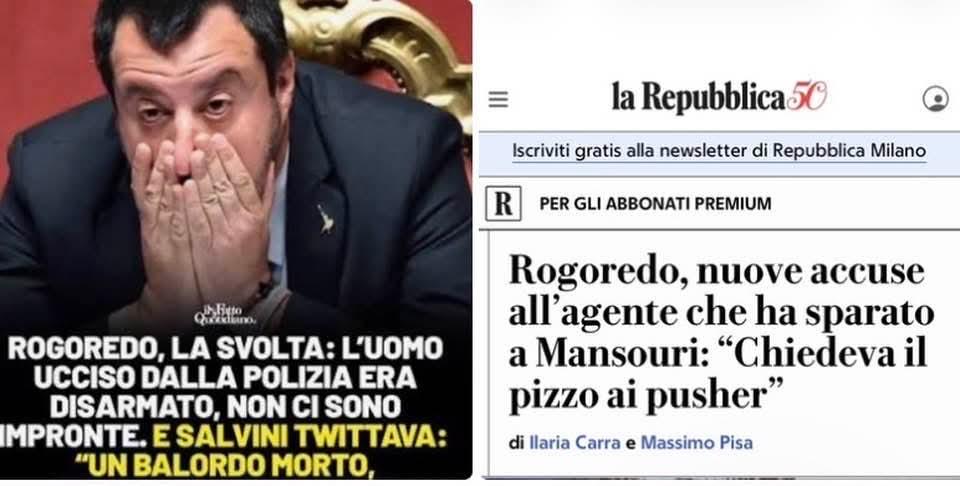Follow the Repubblica Milano newsletter signup link
The width and height of the screenshot is (960, 486).
(x=719, y=151)
